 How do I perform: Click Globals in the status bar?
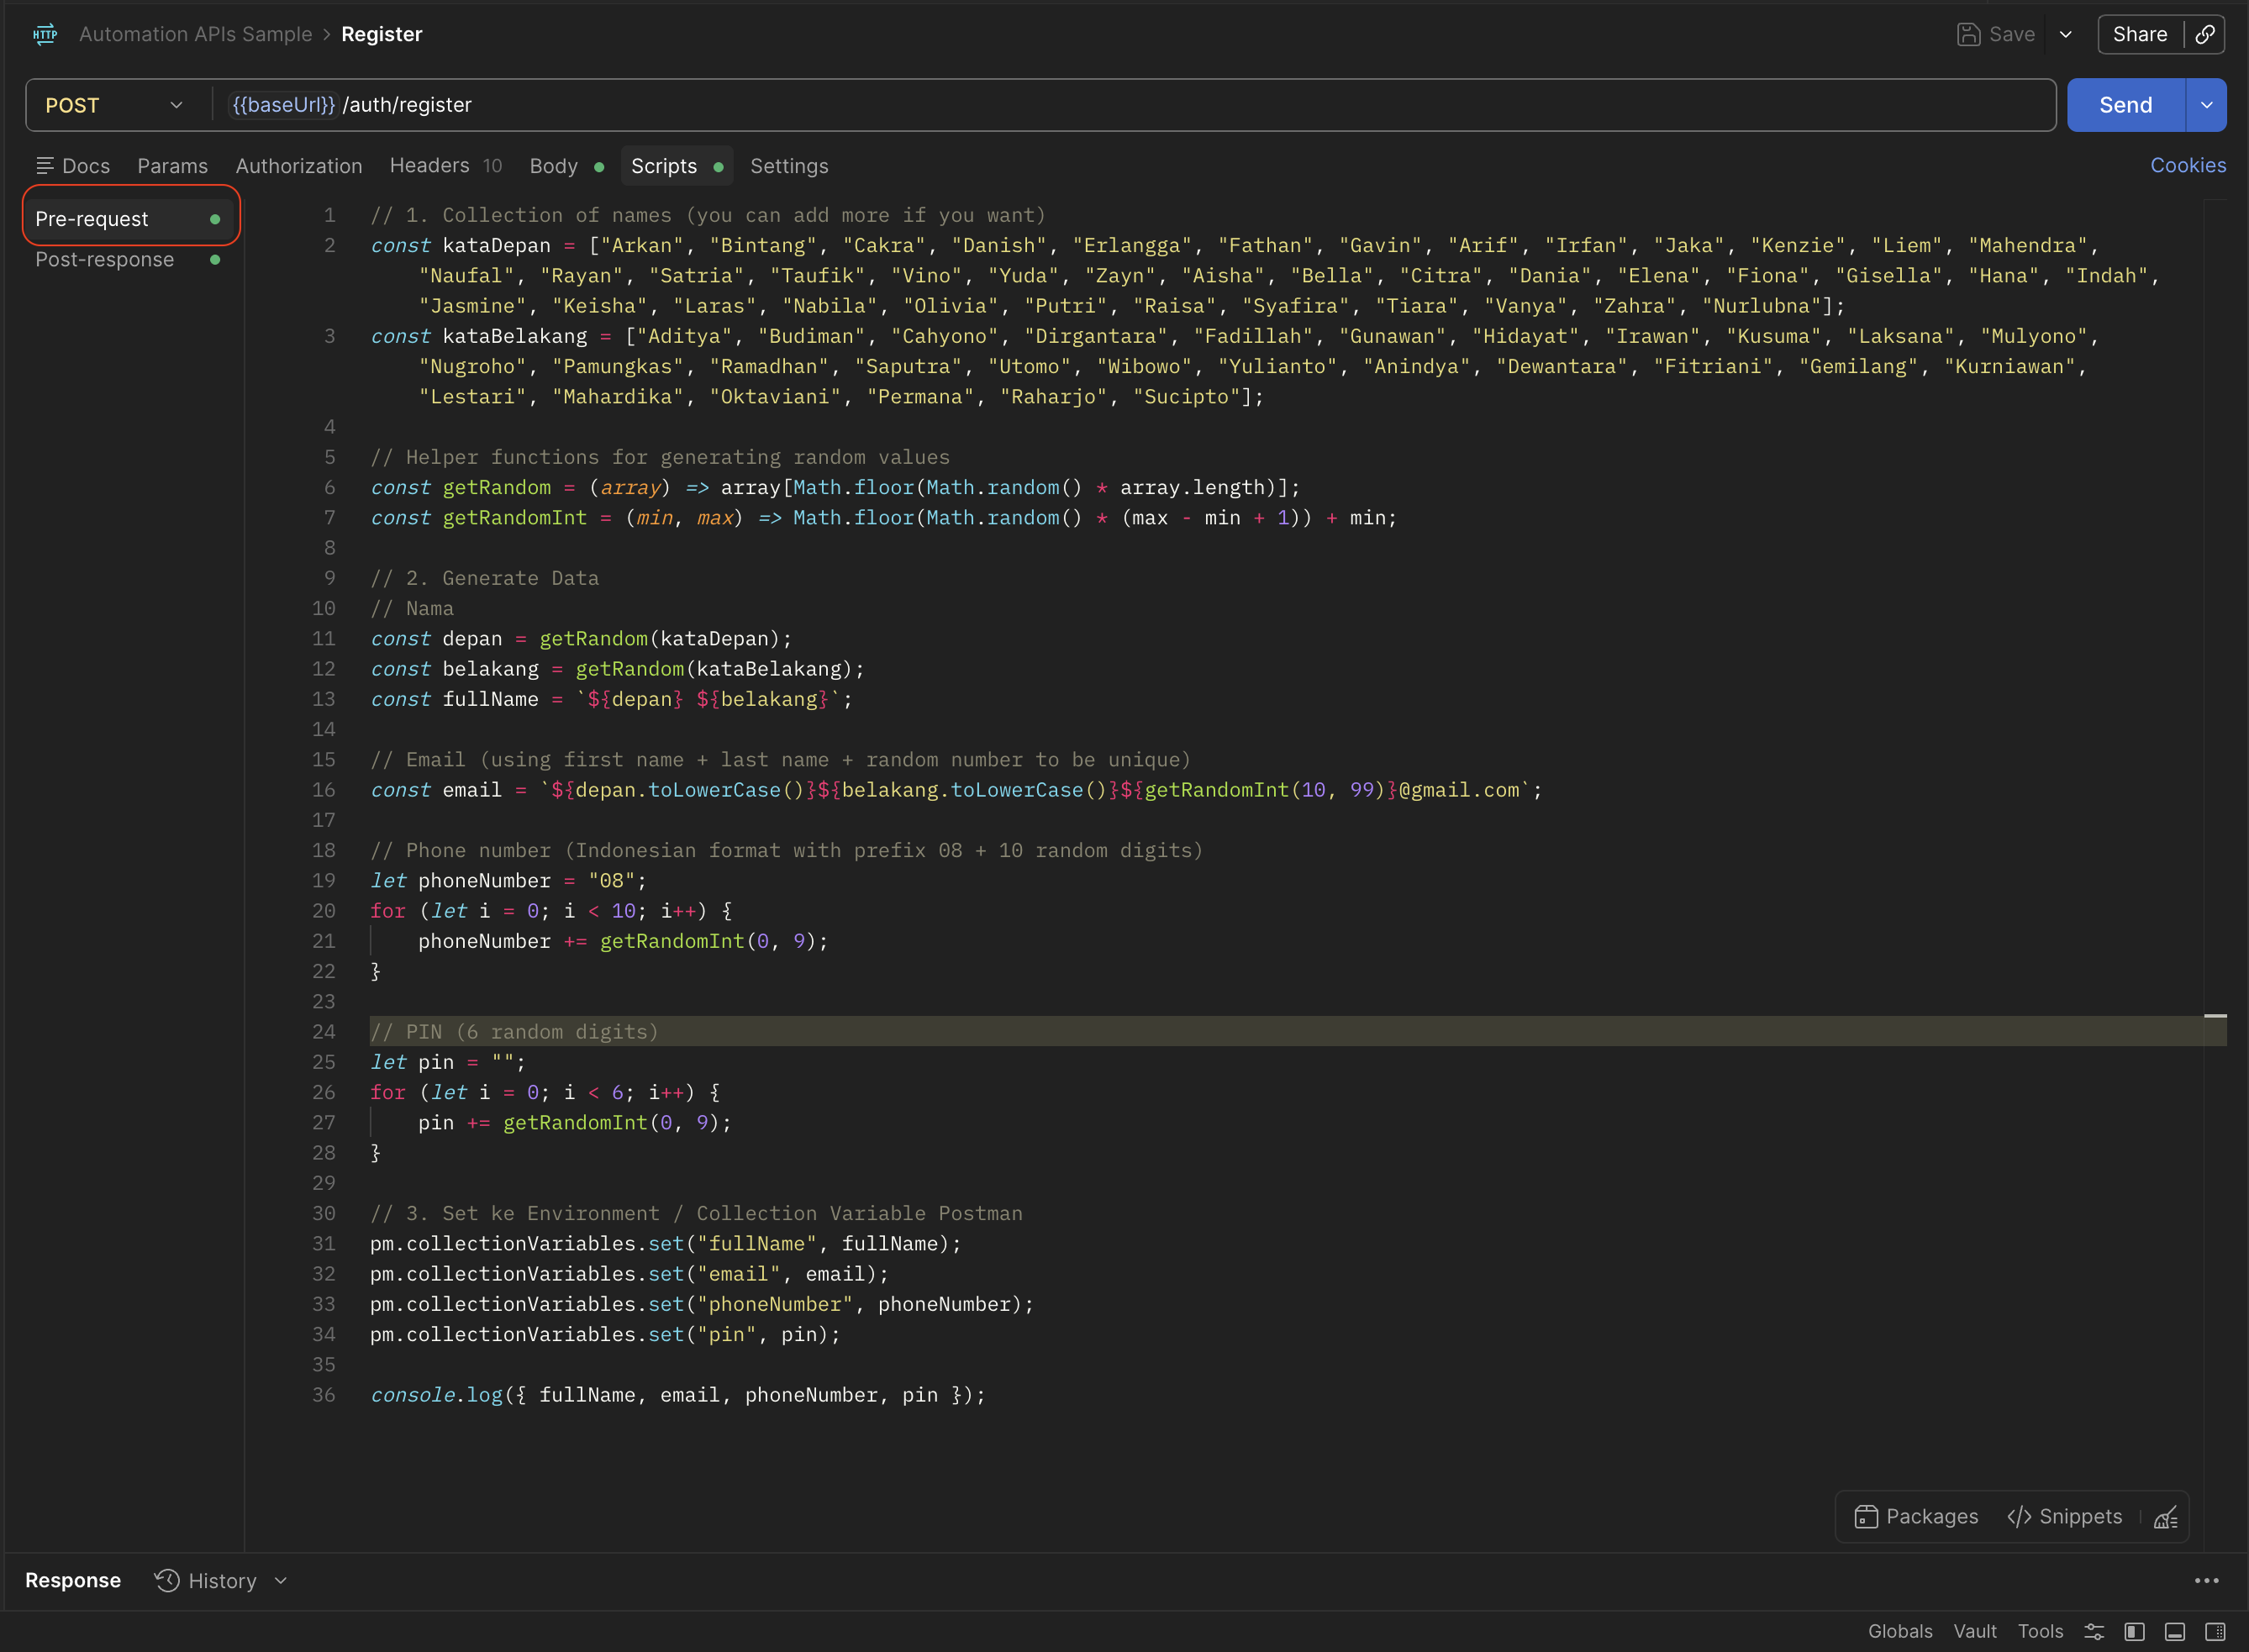1900,1632
